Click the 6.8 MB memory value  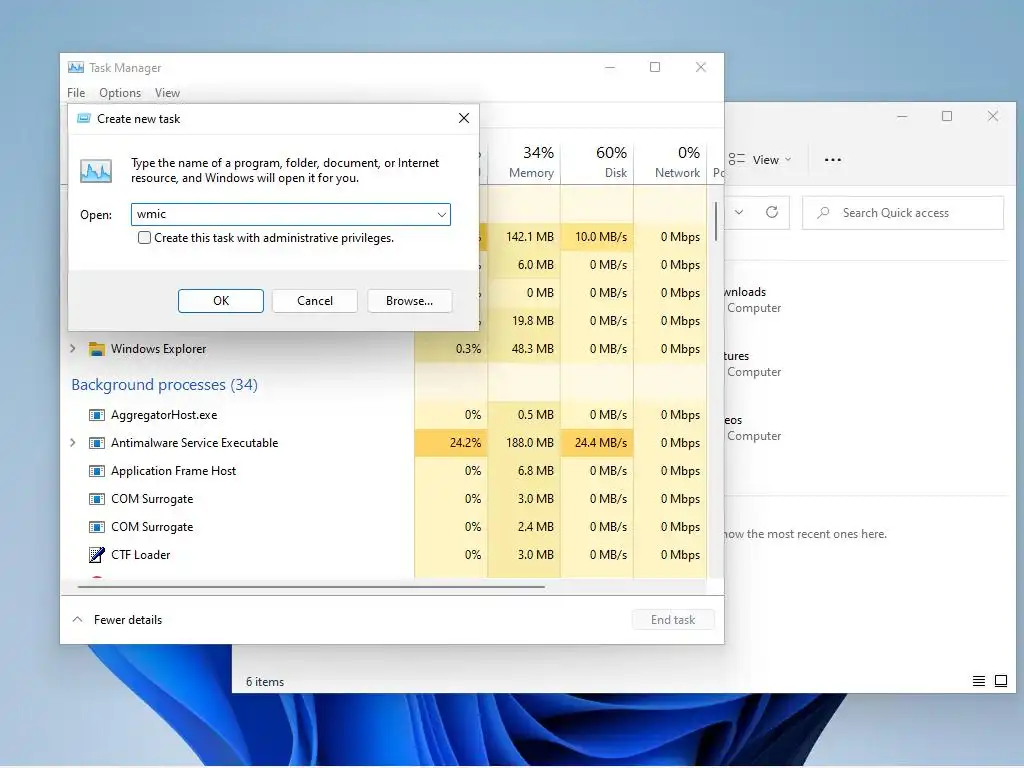(536, 471)
